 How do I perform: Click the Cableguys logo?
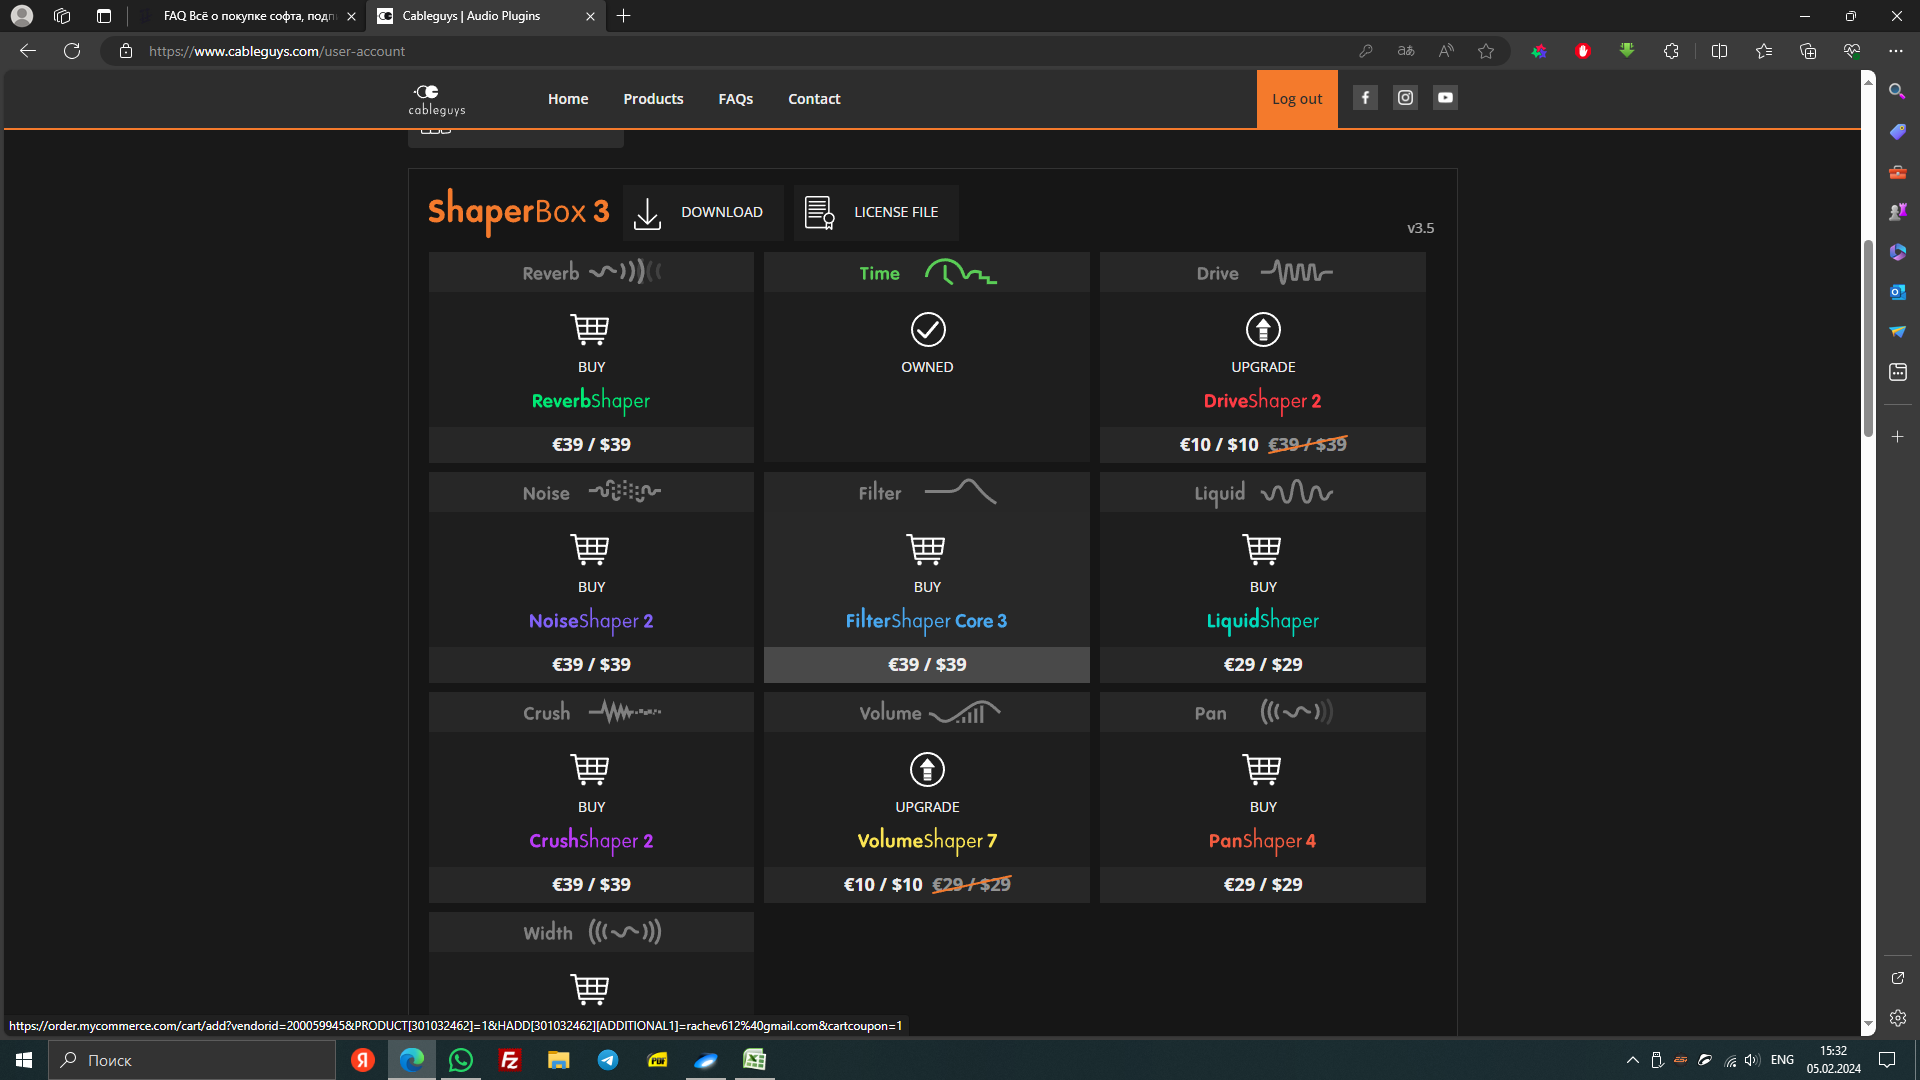click(x=437, y=99)
